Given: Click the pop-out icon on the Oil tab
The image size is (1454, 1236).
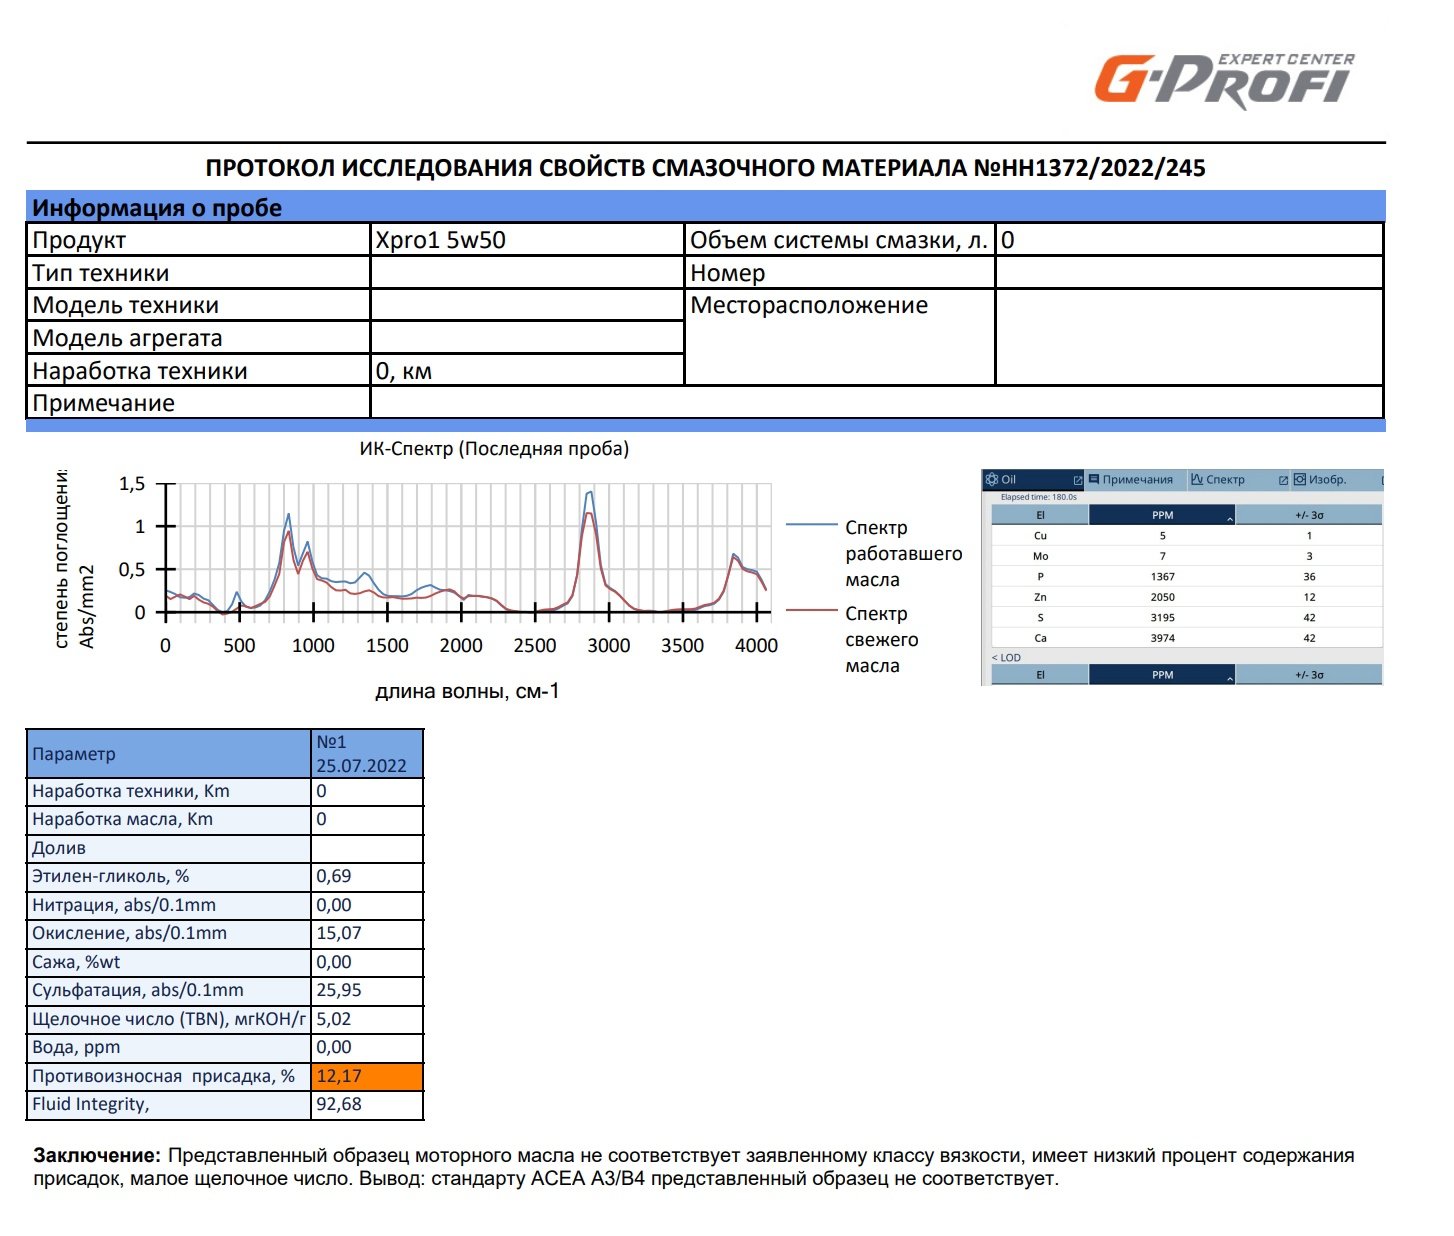Looking at the screenshot, I should coord(1077,481).
